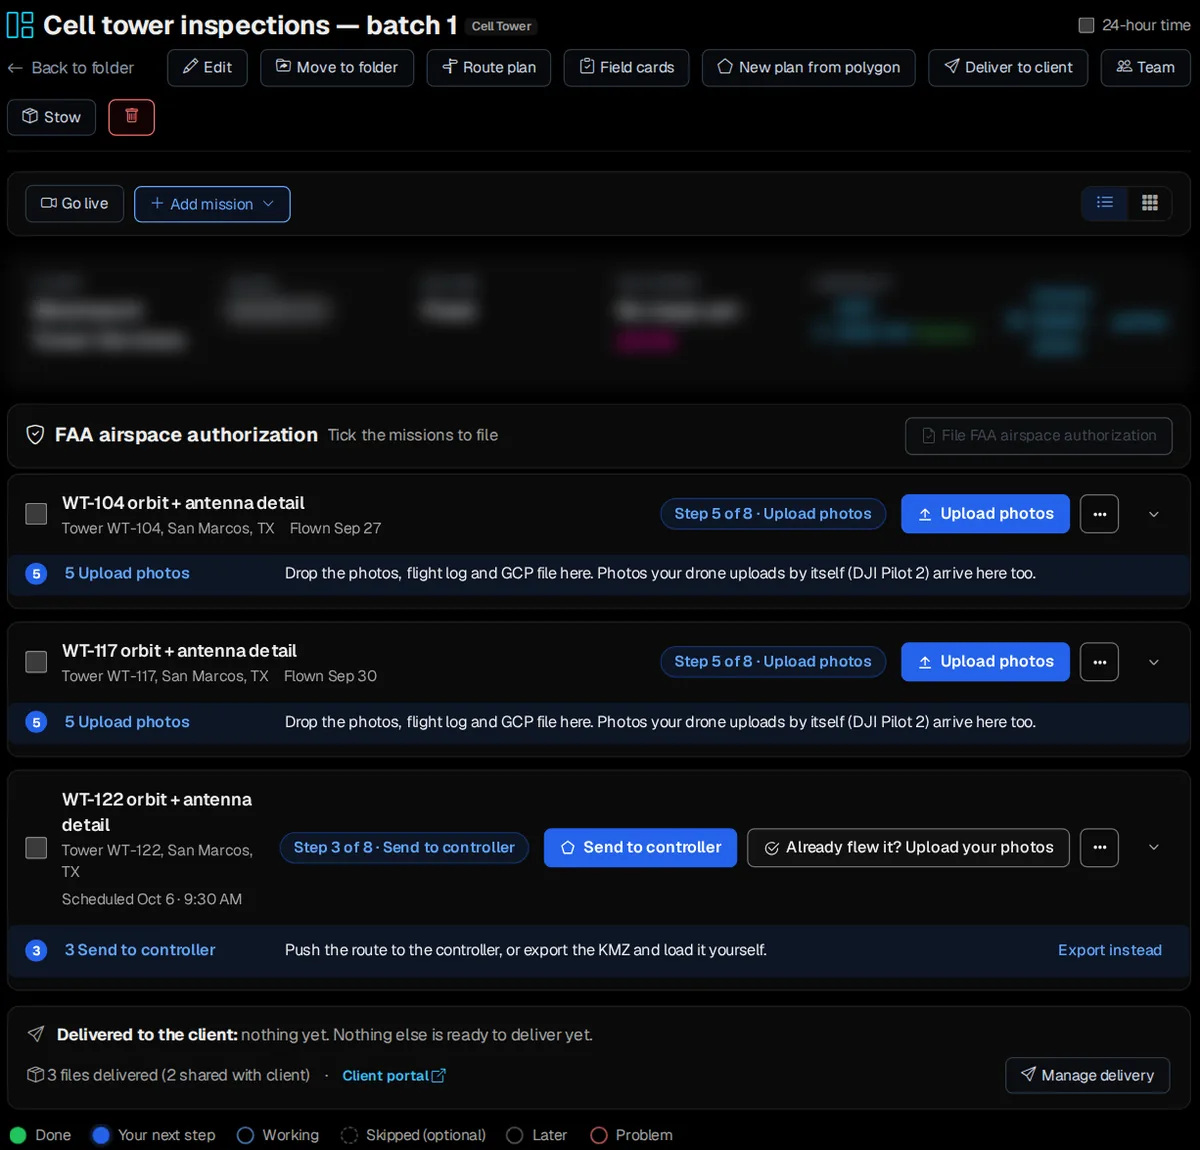Click the FAA airspace shield icon
Image resolution: width=1200 pixels, height=1150 pixels.
click(x=35, y=435)
